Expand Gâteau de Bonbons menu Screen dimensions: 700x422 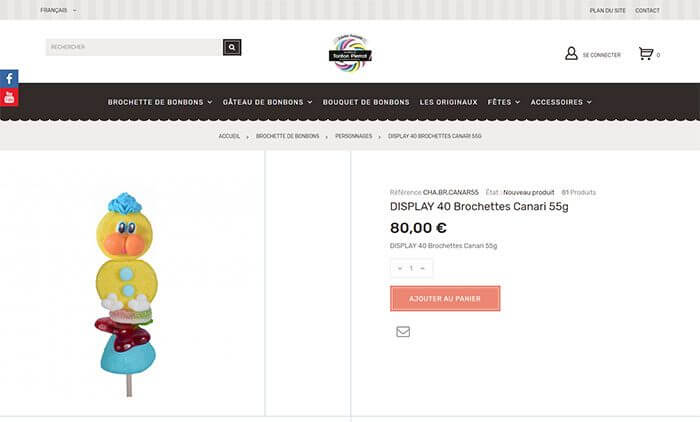click(x=267, y=102)
